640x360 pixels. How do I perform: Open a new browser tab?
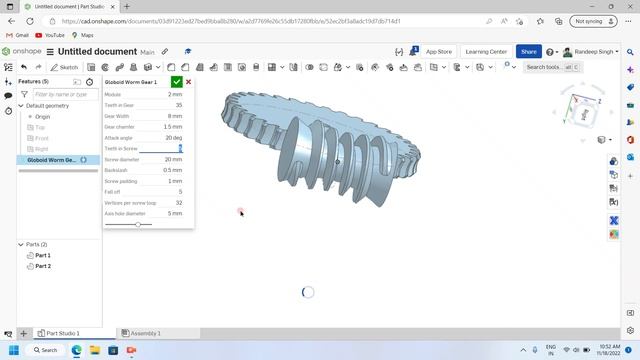127,7
